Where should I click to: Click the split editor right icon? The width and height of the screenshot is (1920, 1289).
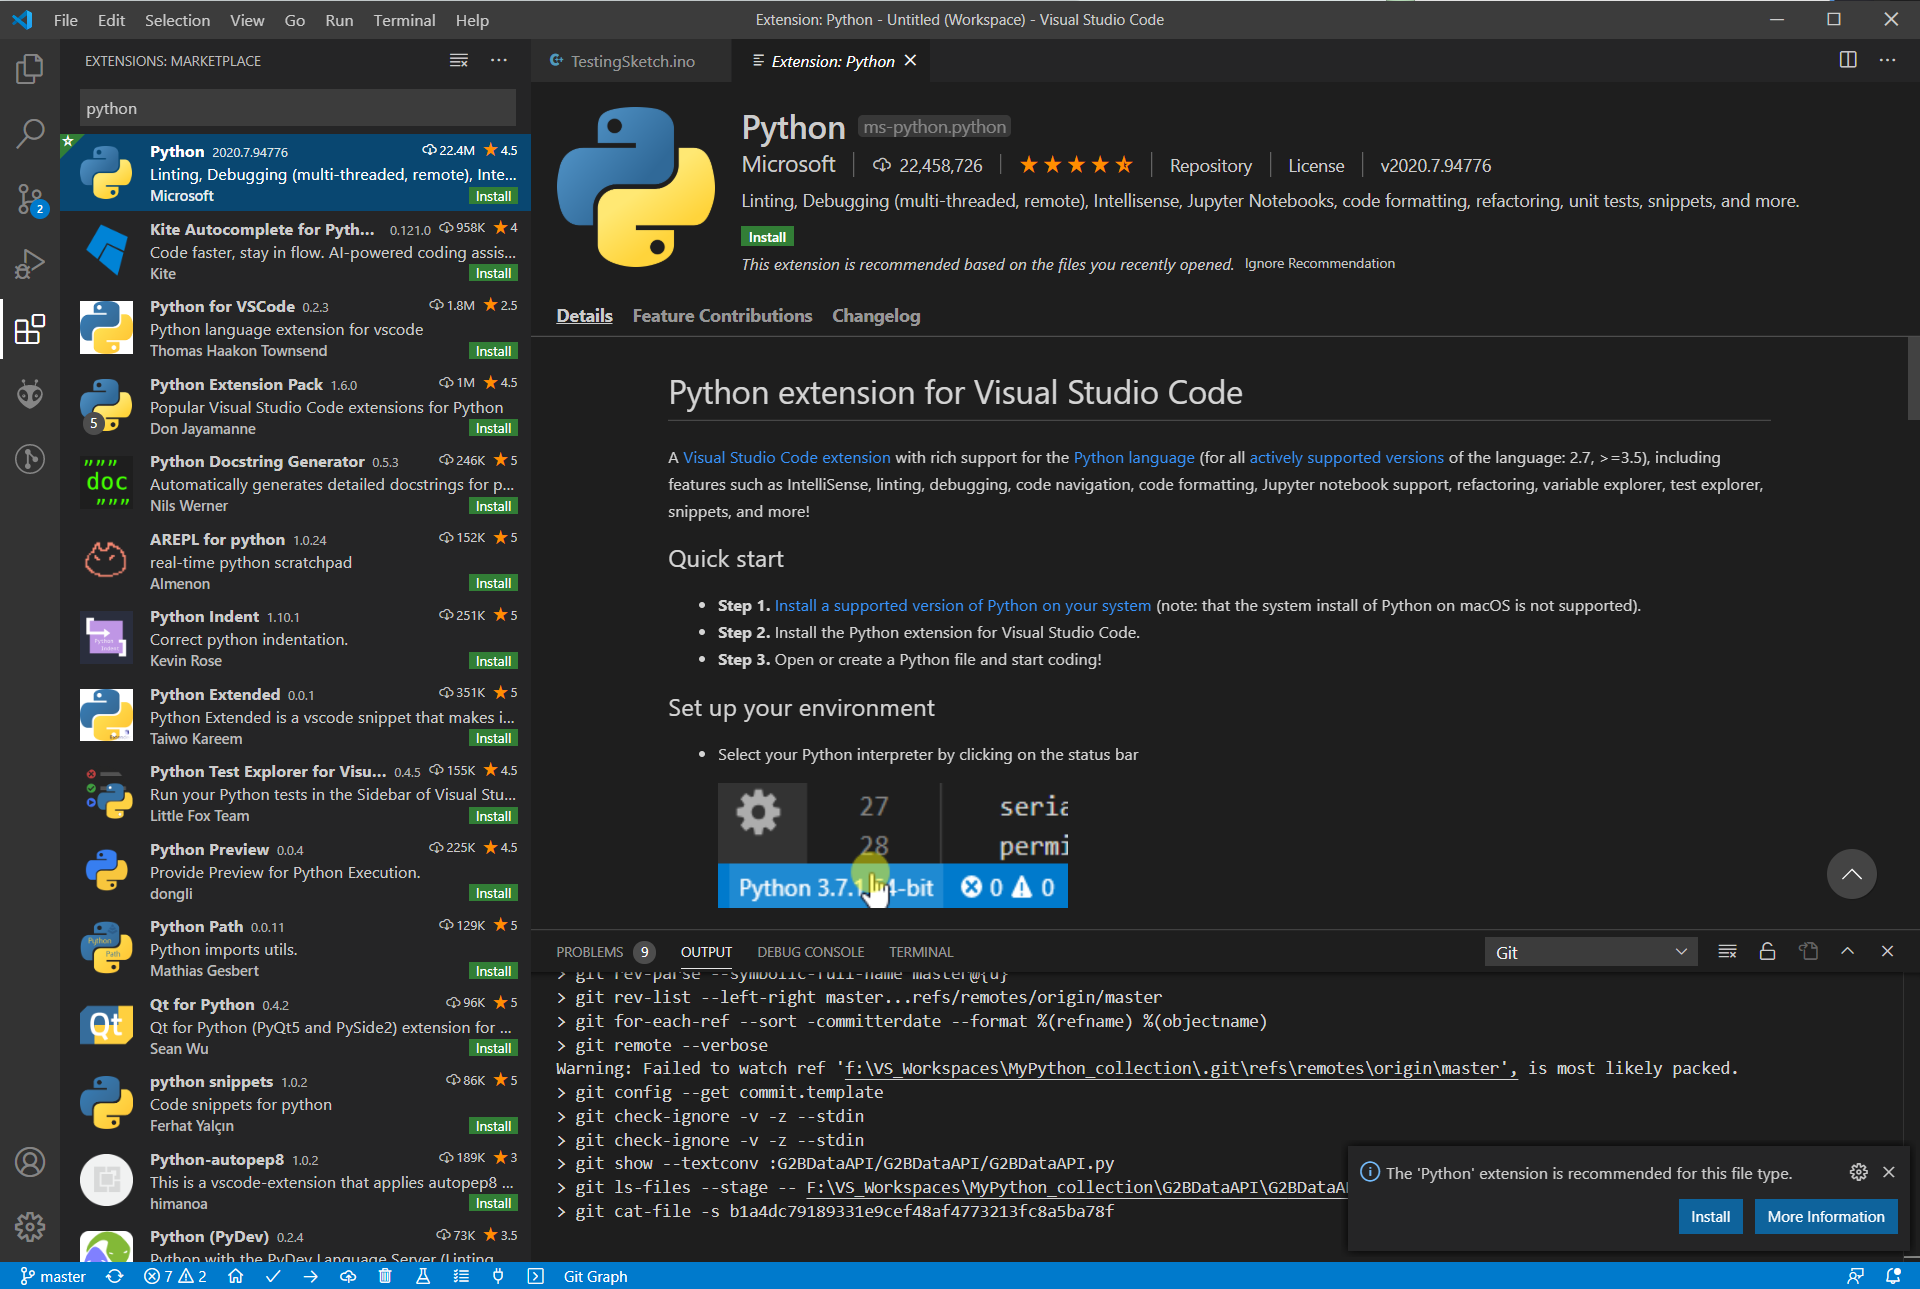click(x=1848, y=60)
